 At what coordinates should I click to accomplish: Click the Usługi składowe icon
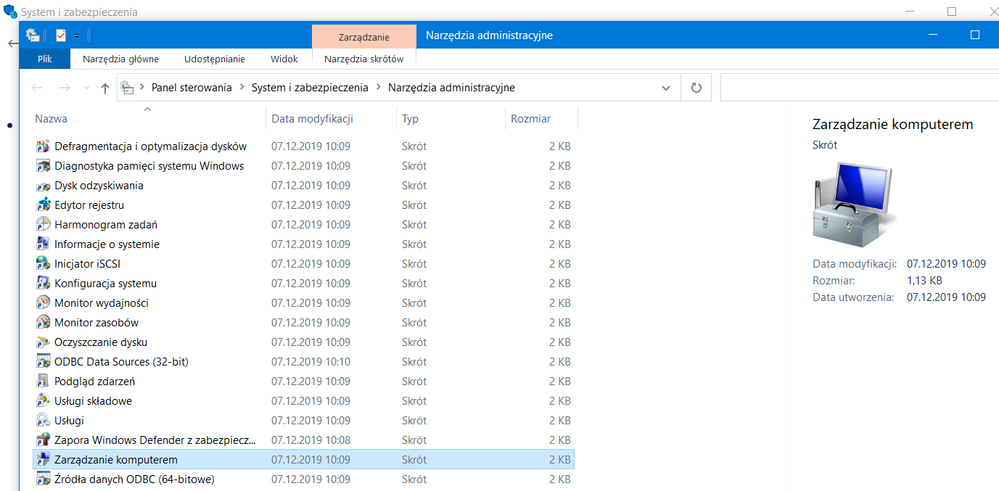(x=43, y=401)
